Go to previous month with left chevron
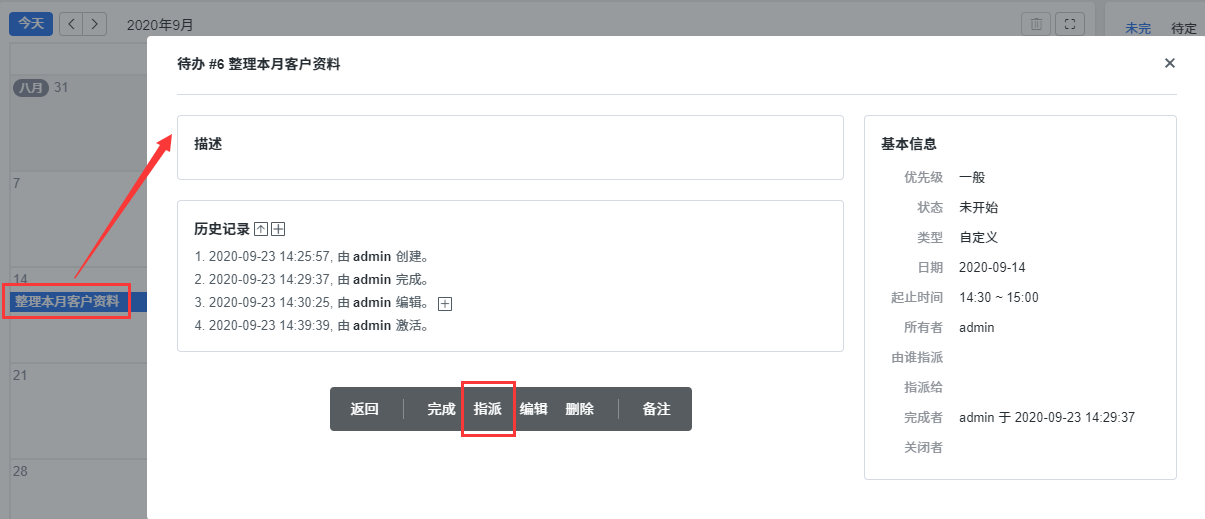Viewport: 1205px width, 519px height. 71,24
